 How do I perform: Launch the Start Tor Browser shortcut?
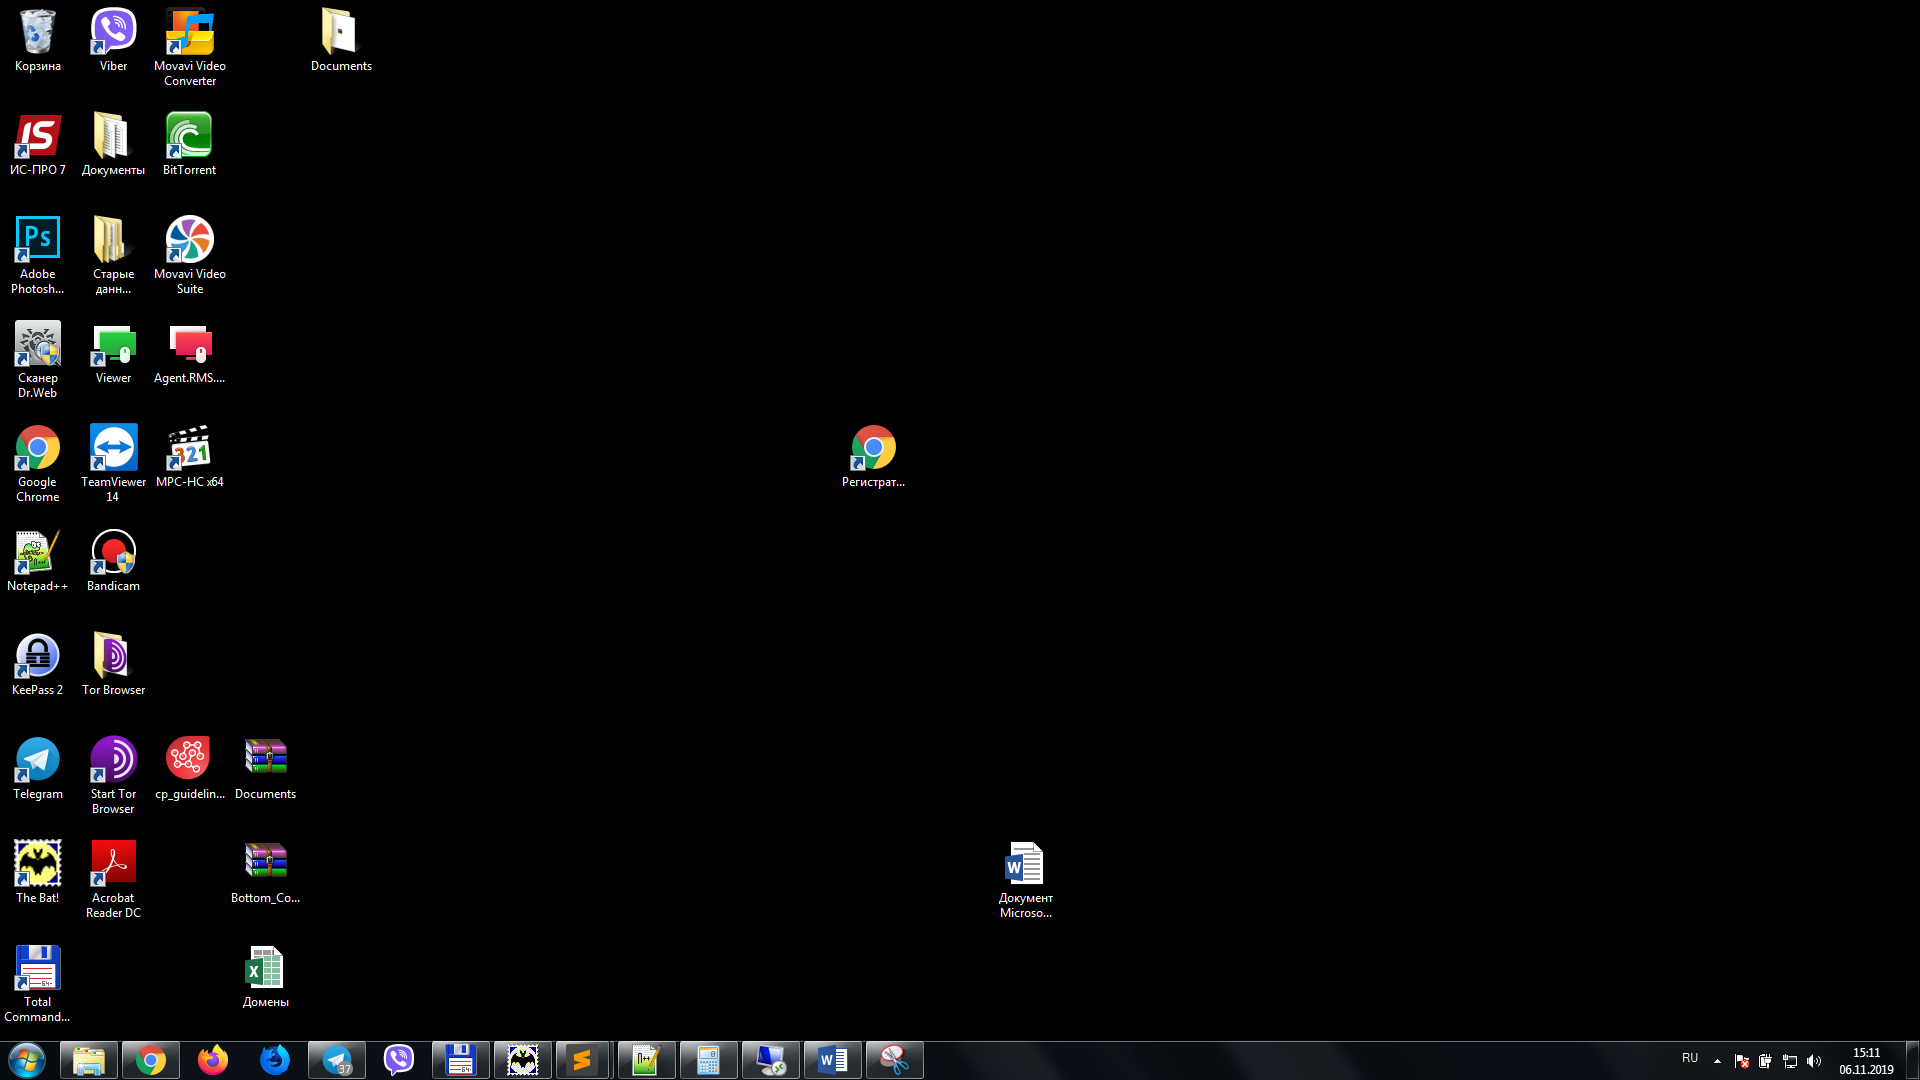tap(113, 775)
